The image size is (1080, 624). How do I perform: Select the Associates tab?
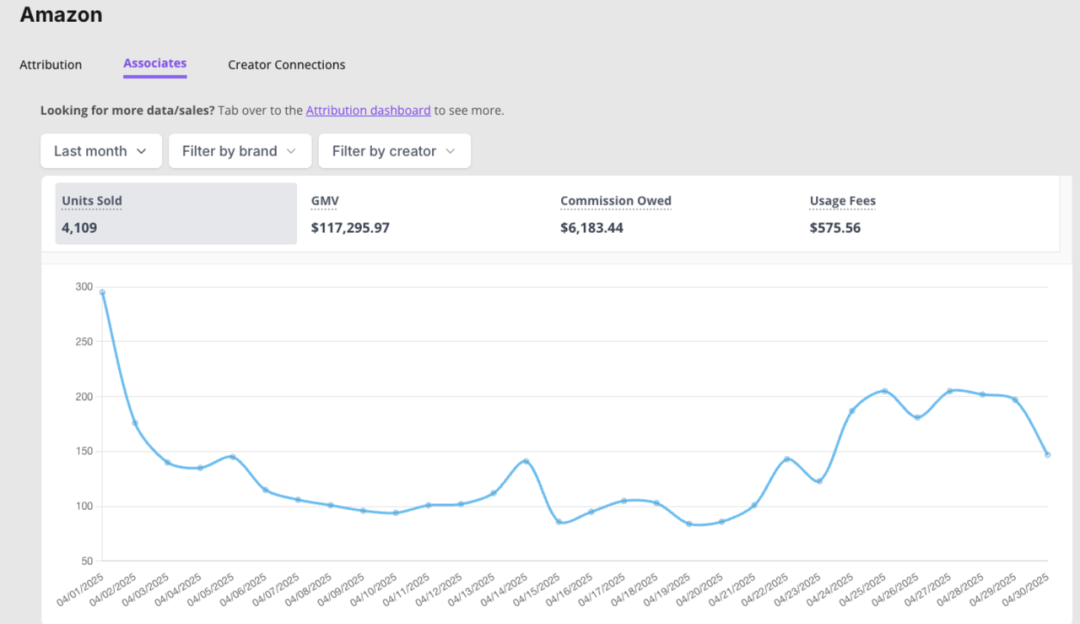[x=155, y=64]
